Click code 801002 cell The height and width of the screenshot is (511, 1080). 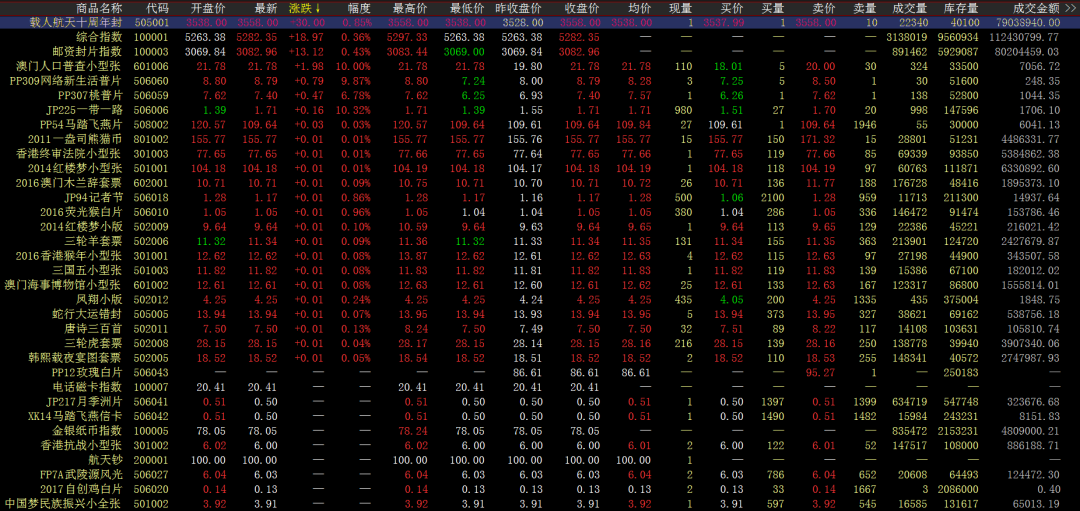151,139
